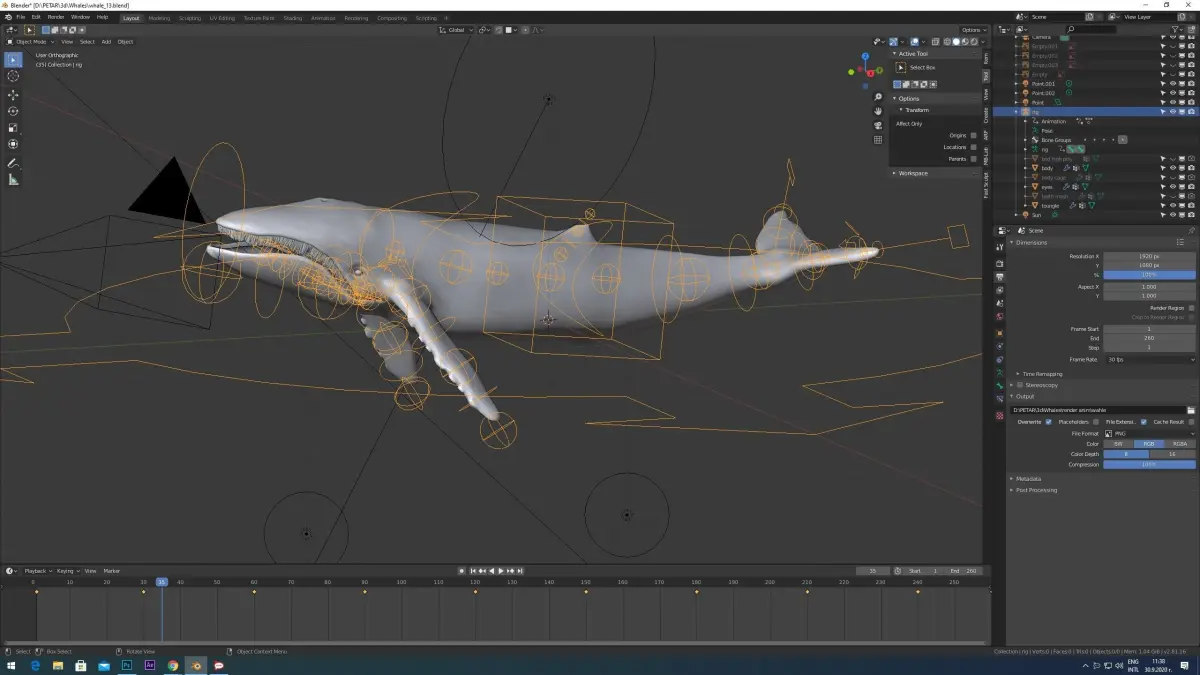Expand the Post Processing panel
1200x675 pixels.
click(x=1036, y=490)
